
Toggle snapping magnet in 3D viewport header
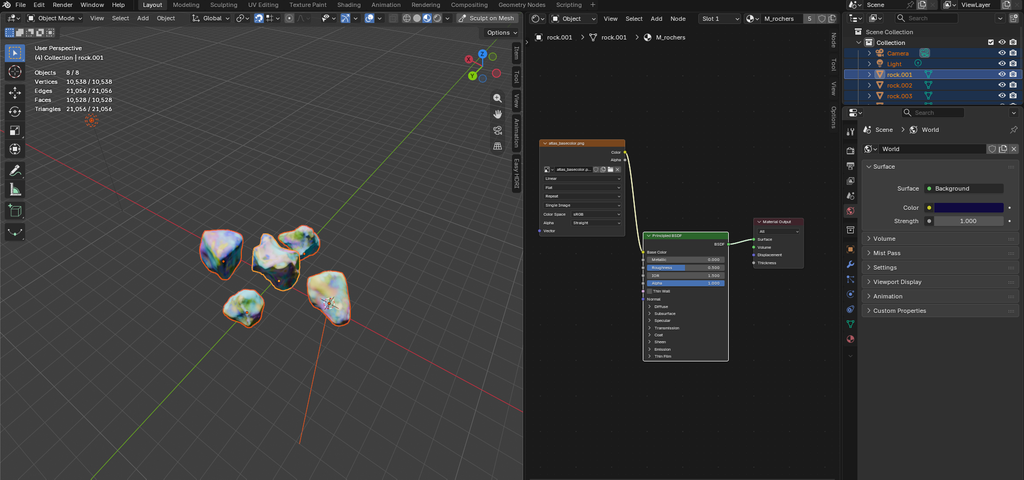259,18
